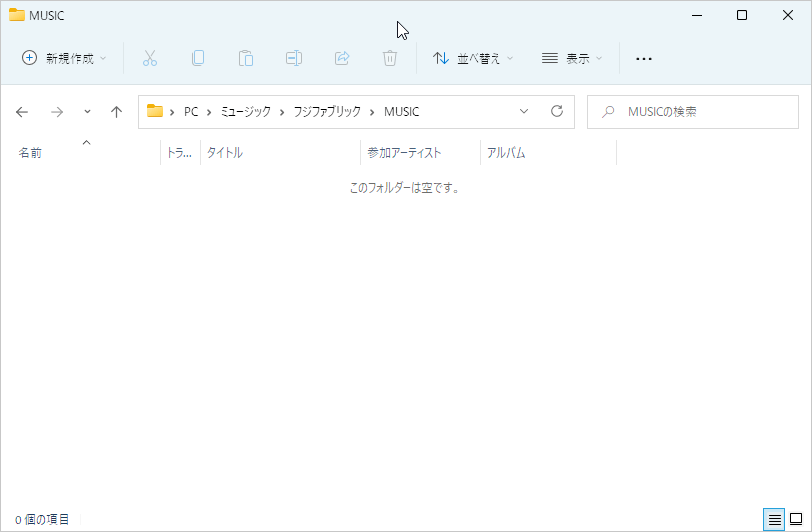Click the Share icon in the toolbar
This screenshot has width=812, height=532.
[342, 58]
